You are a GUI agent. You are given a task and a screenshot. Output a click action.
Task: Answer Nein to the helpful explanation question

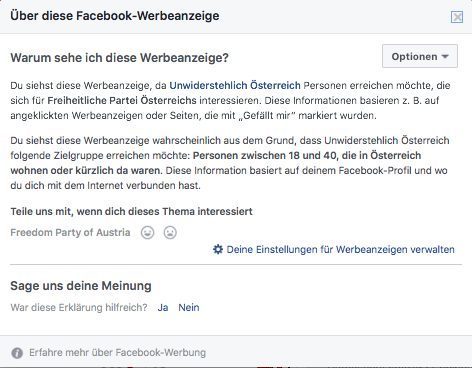[x=189, y=307]
